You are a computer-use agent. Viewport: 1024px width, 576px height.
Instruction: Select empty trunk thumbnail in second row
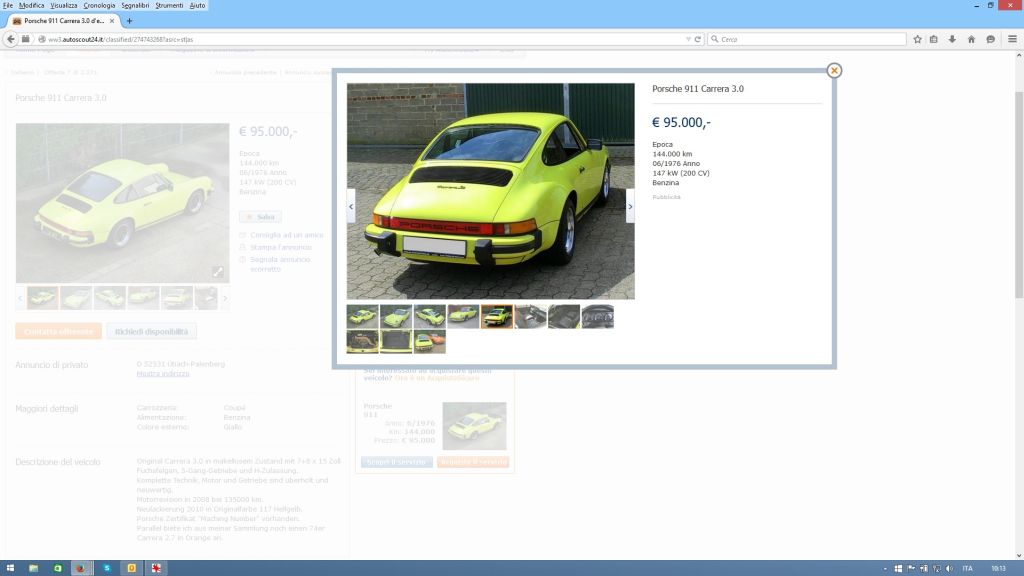point(396,342)
